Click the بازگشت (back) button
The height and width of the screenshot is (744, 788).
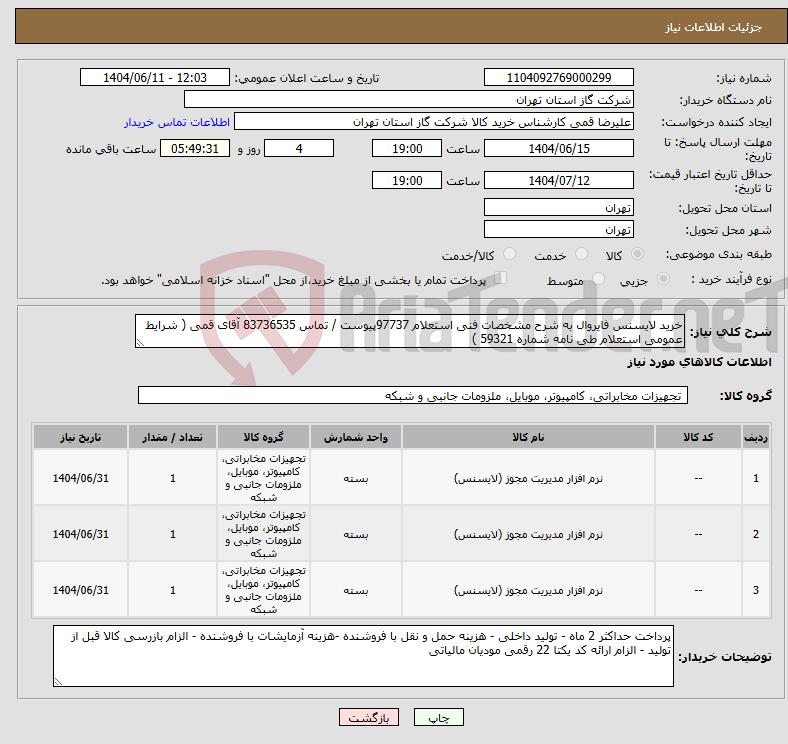(369, 718)
